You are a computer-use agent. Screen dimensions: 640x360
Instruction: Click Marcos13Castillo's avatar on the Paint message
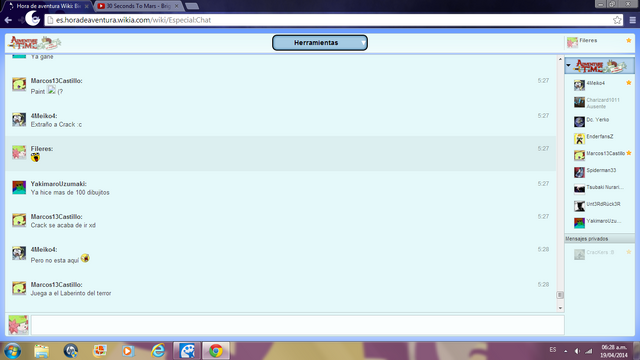pos(19,84)
